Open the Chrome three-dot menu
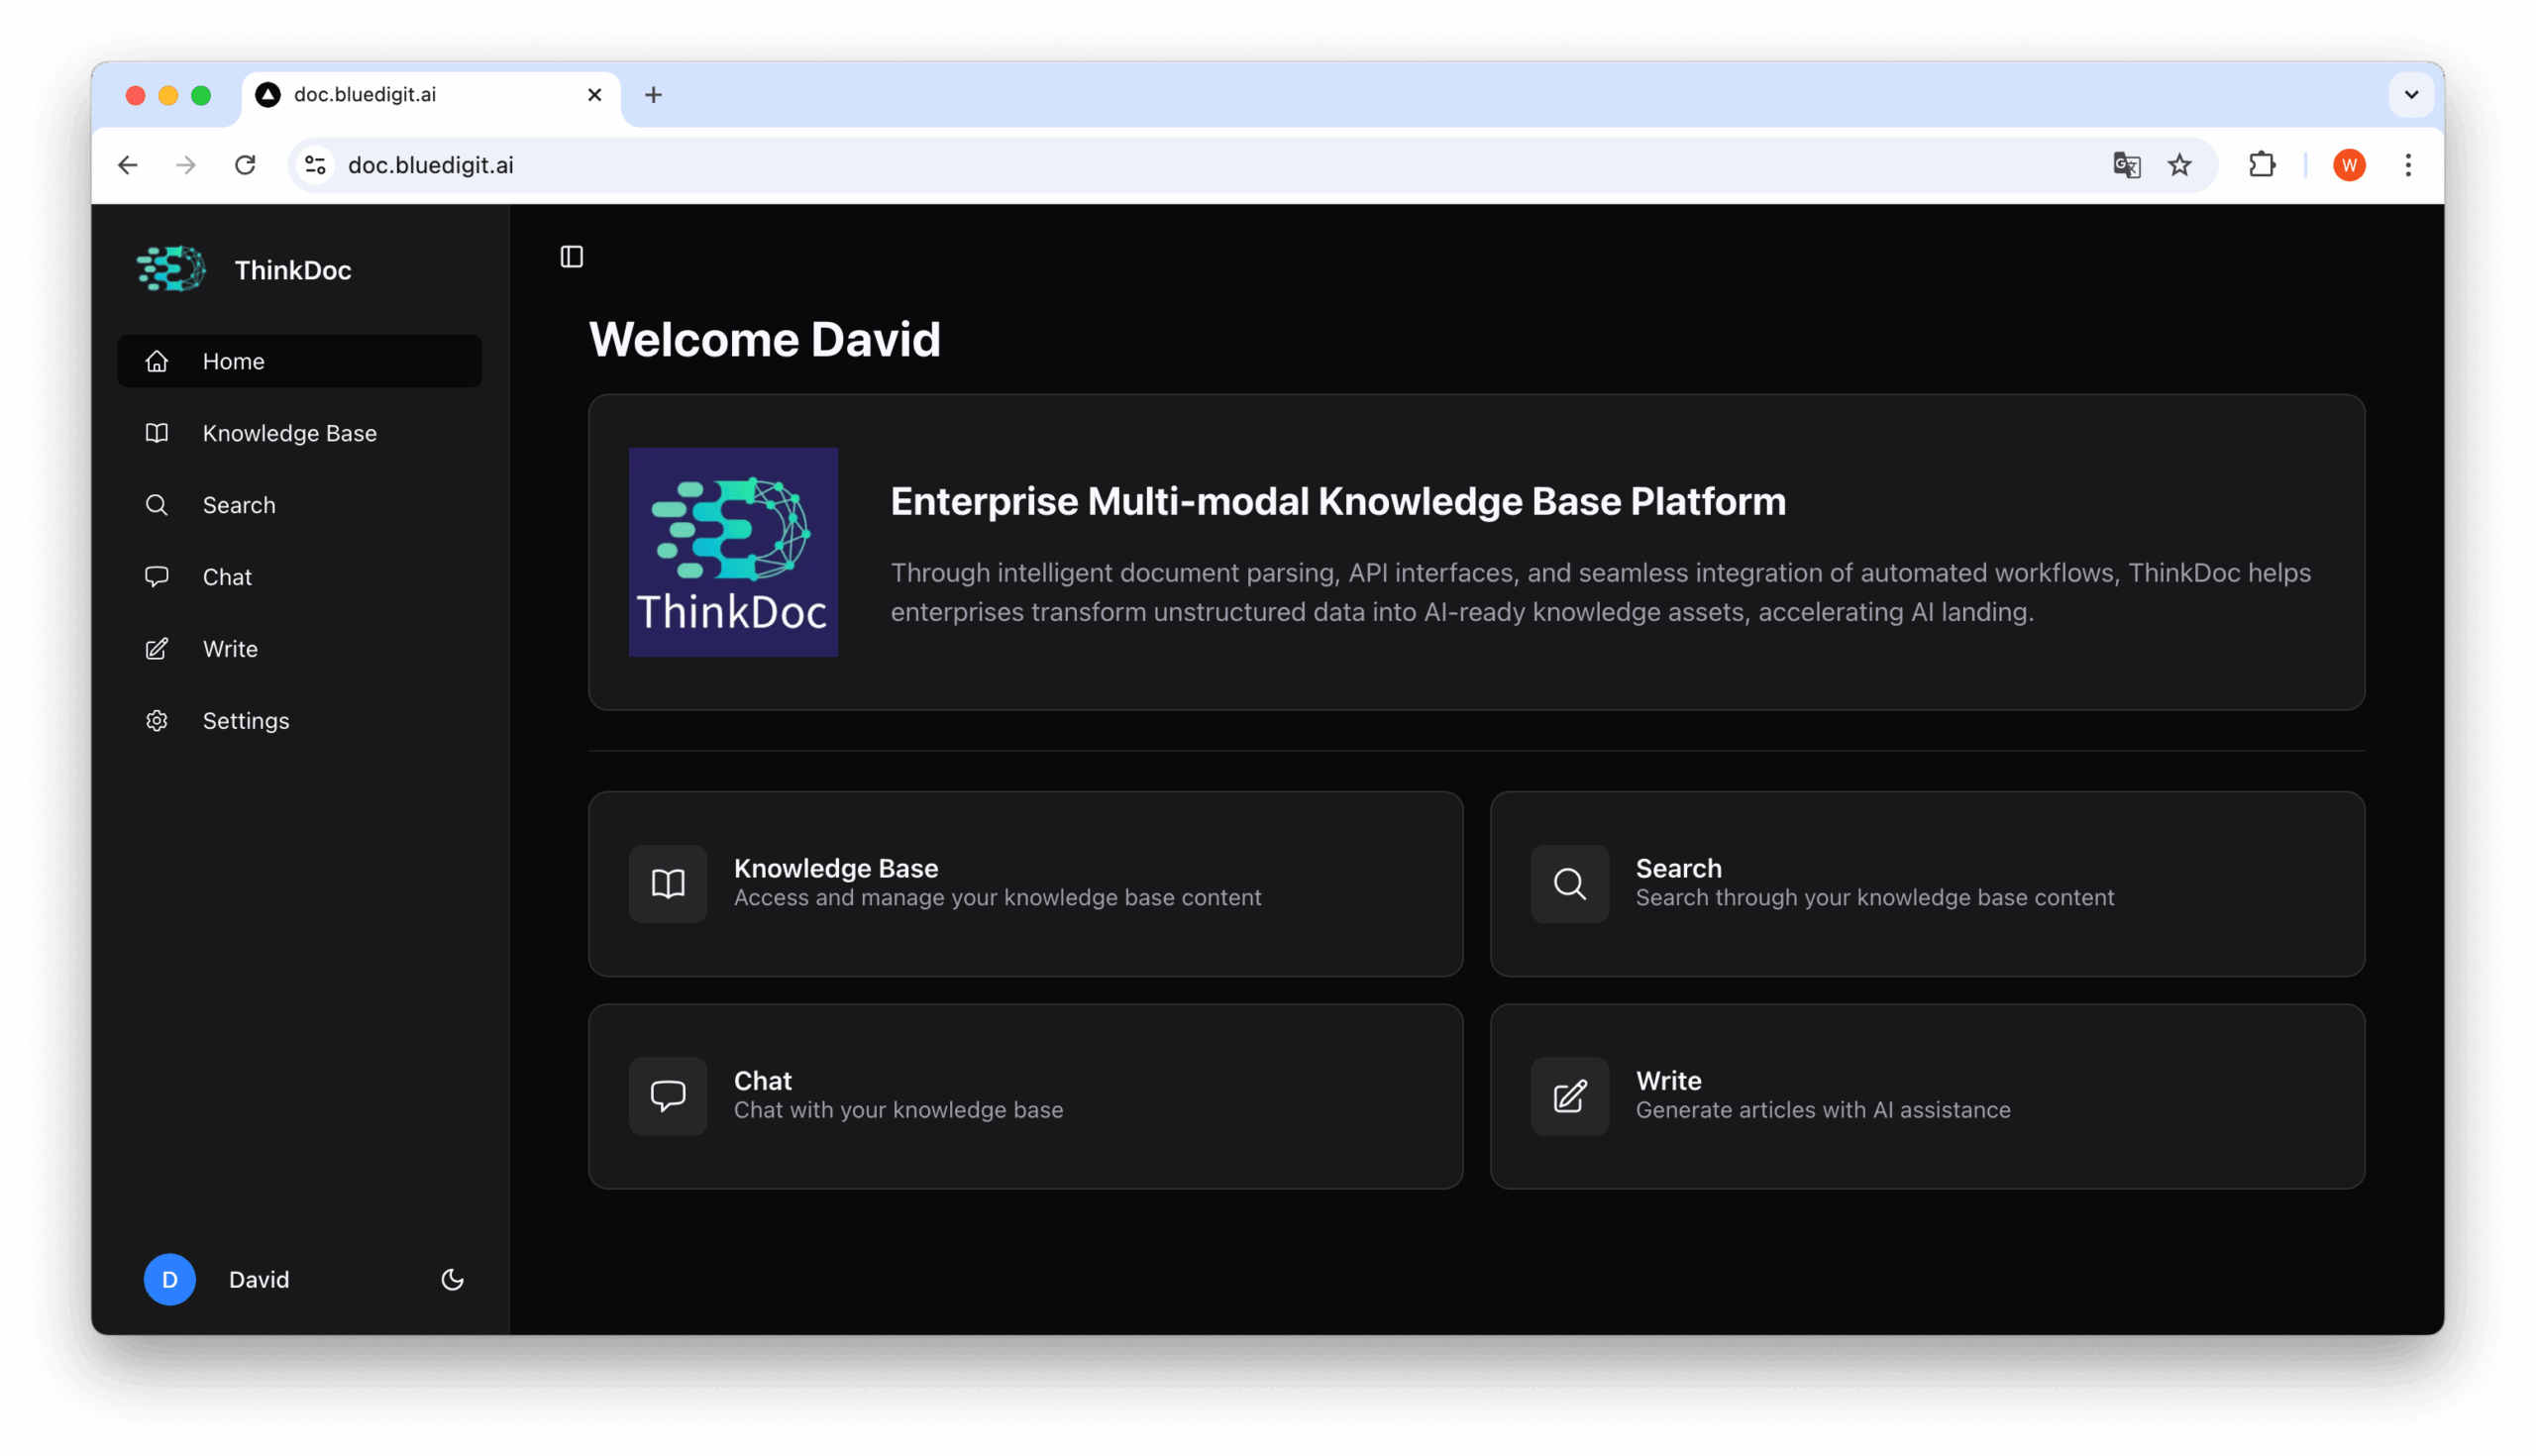The height and width of the screenshot is (1456, 2536). tap(2407, 165)
